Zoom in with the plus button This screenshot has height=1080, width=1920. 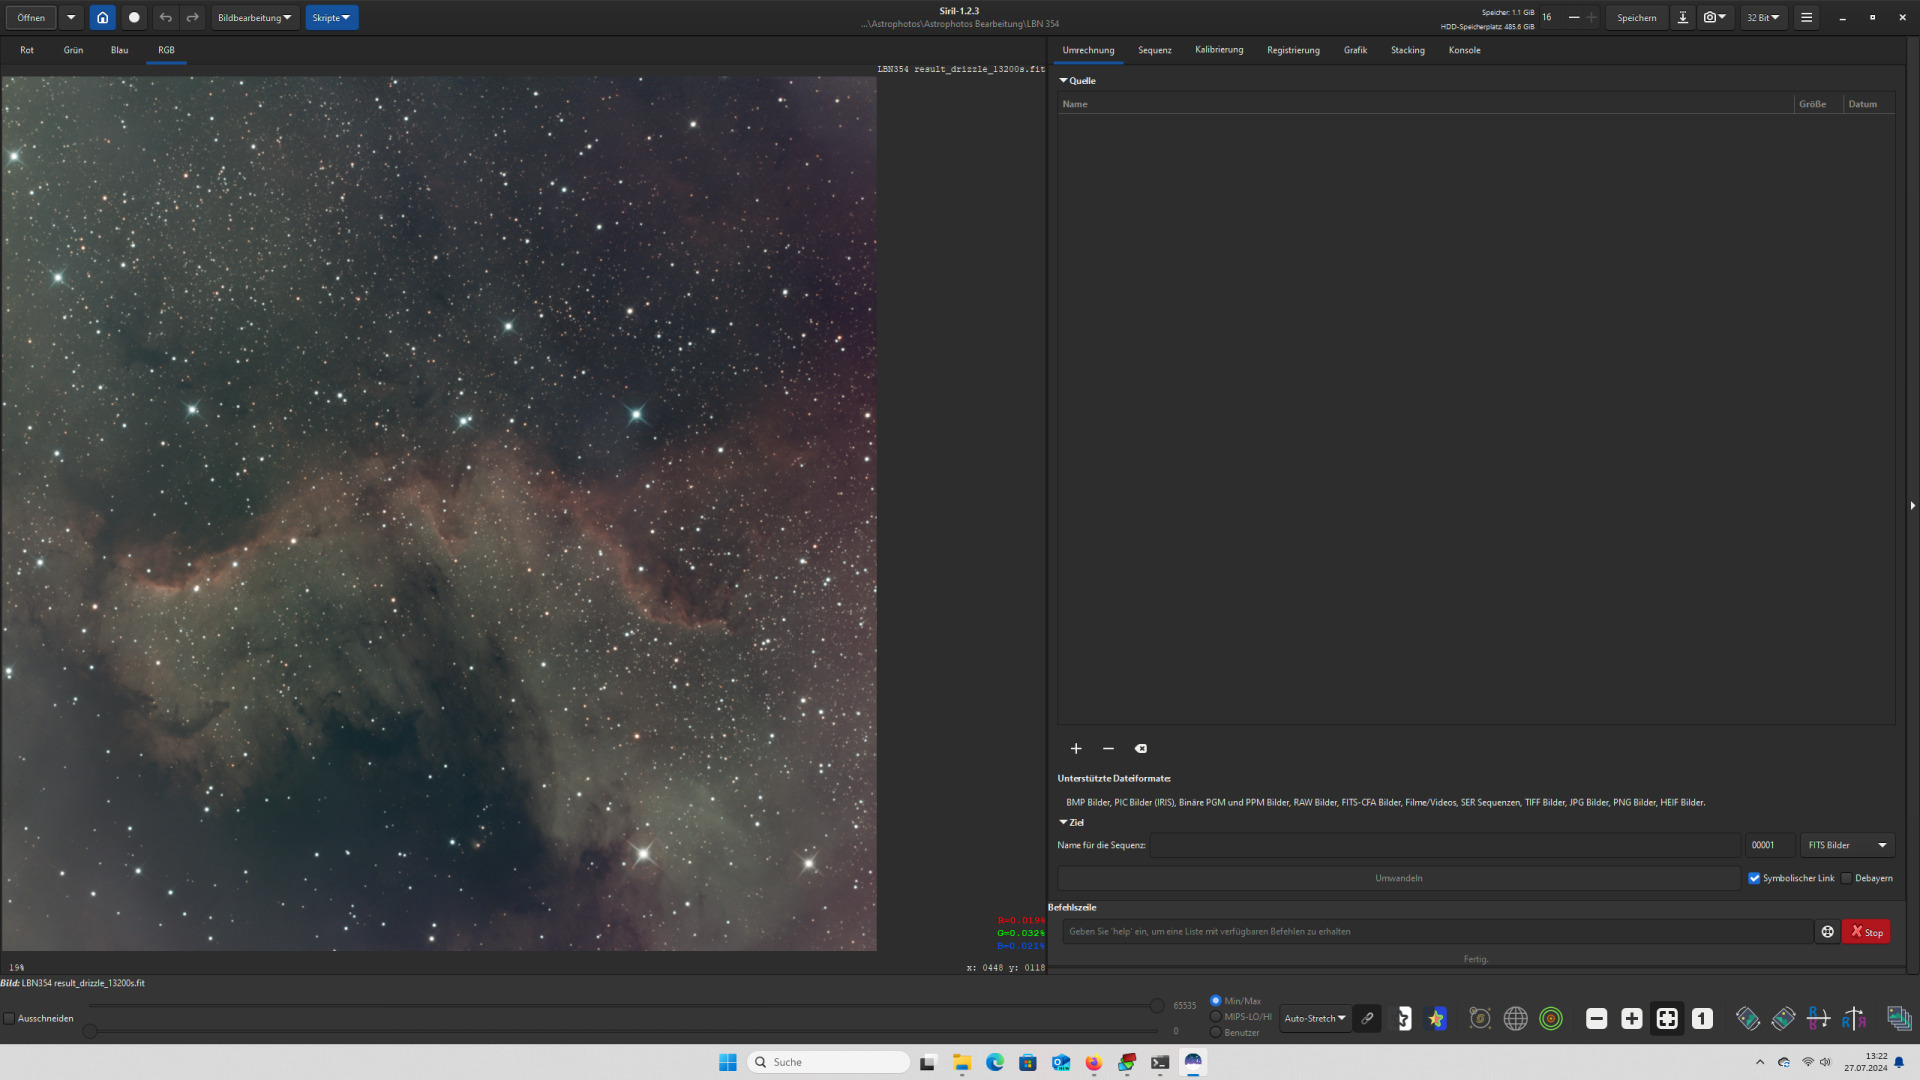(x=1632, y=1018)
